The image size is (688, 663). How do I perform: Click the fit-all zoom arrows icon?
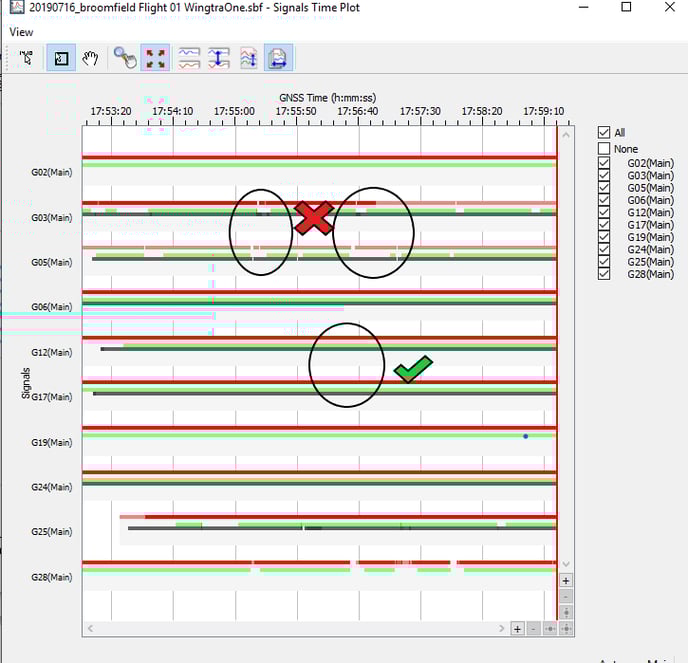156,59
